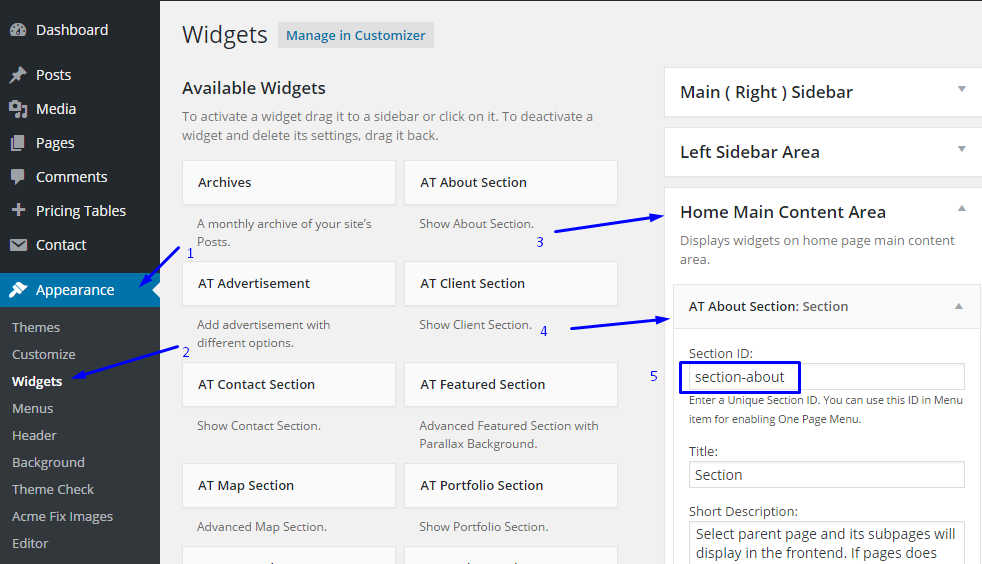
Task: Open Customize submenu link
Action: pos(44,354)
